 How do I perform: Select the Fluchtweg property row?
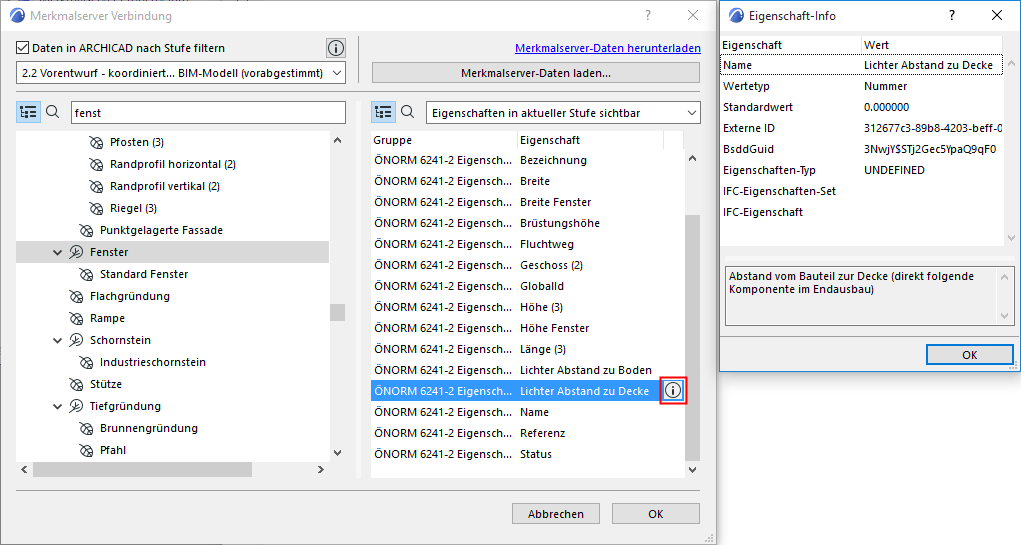[527, 244]
